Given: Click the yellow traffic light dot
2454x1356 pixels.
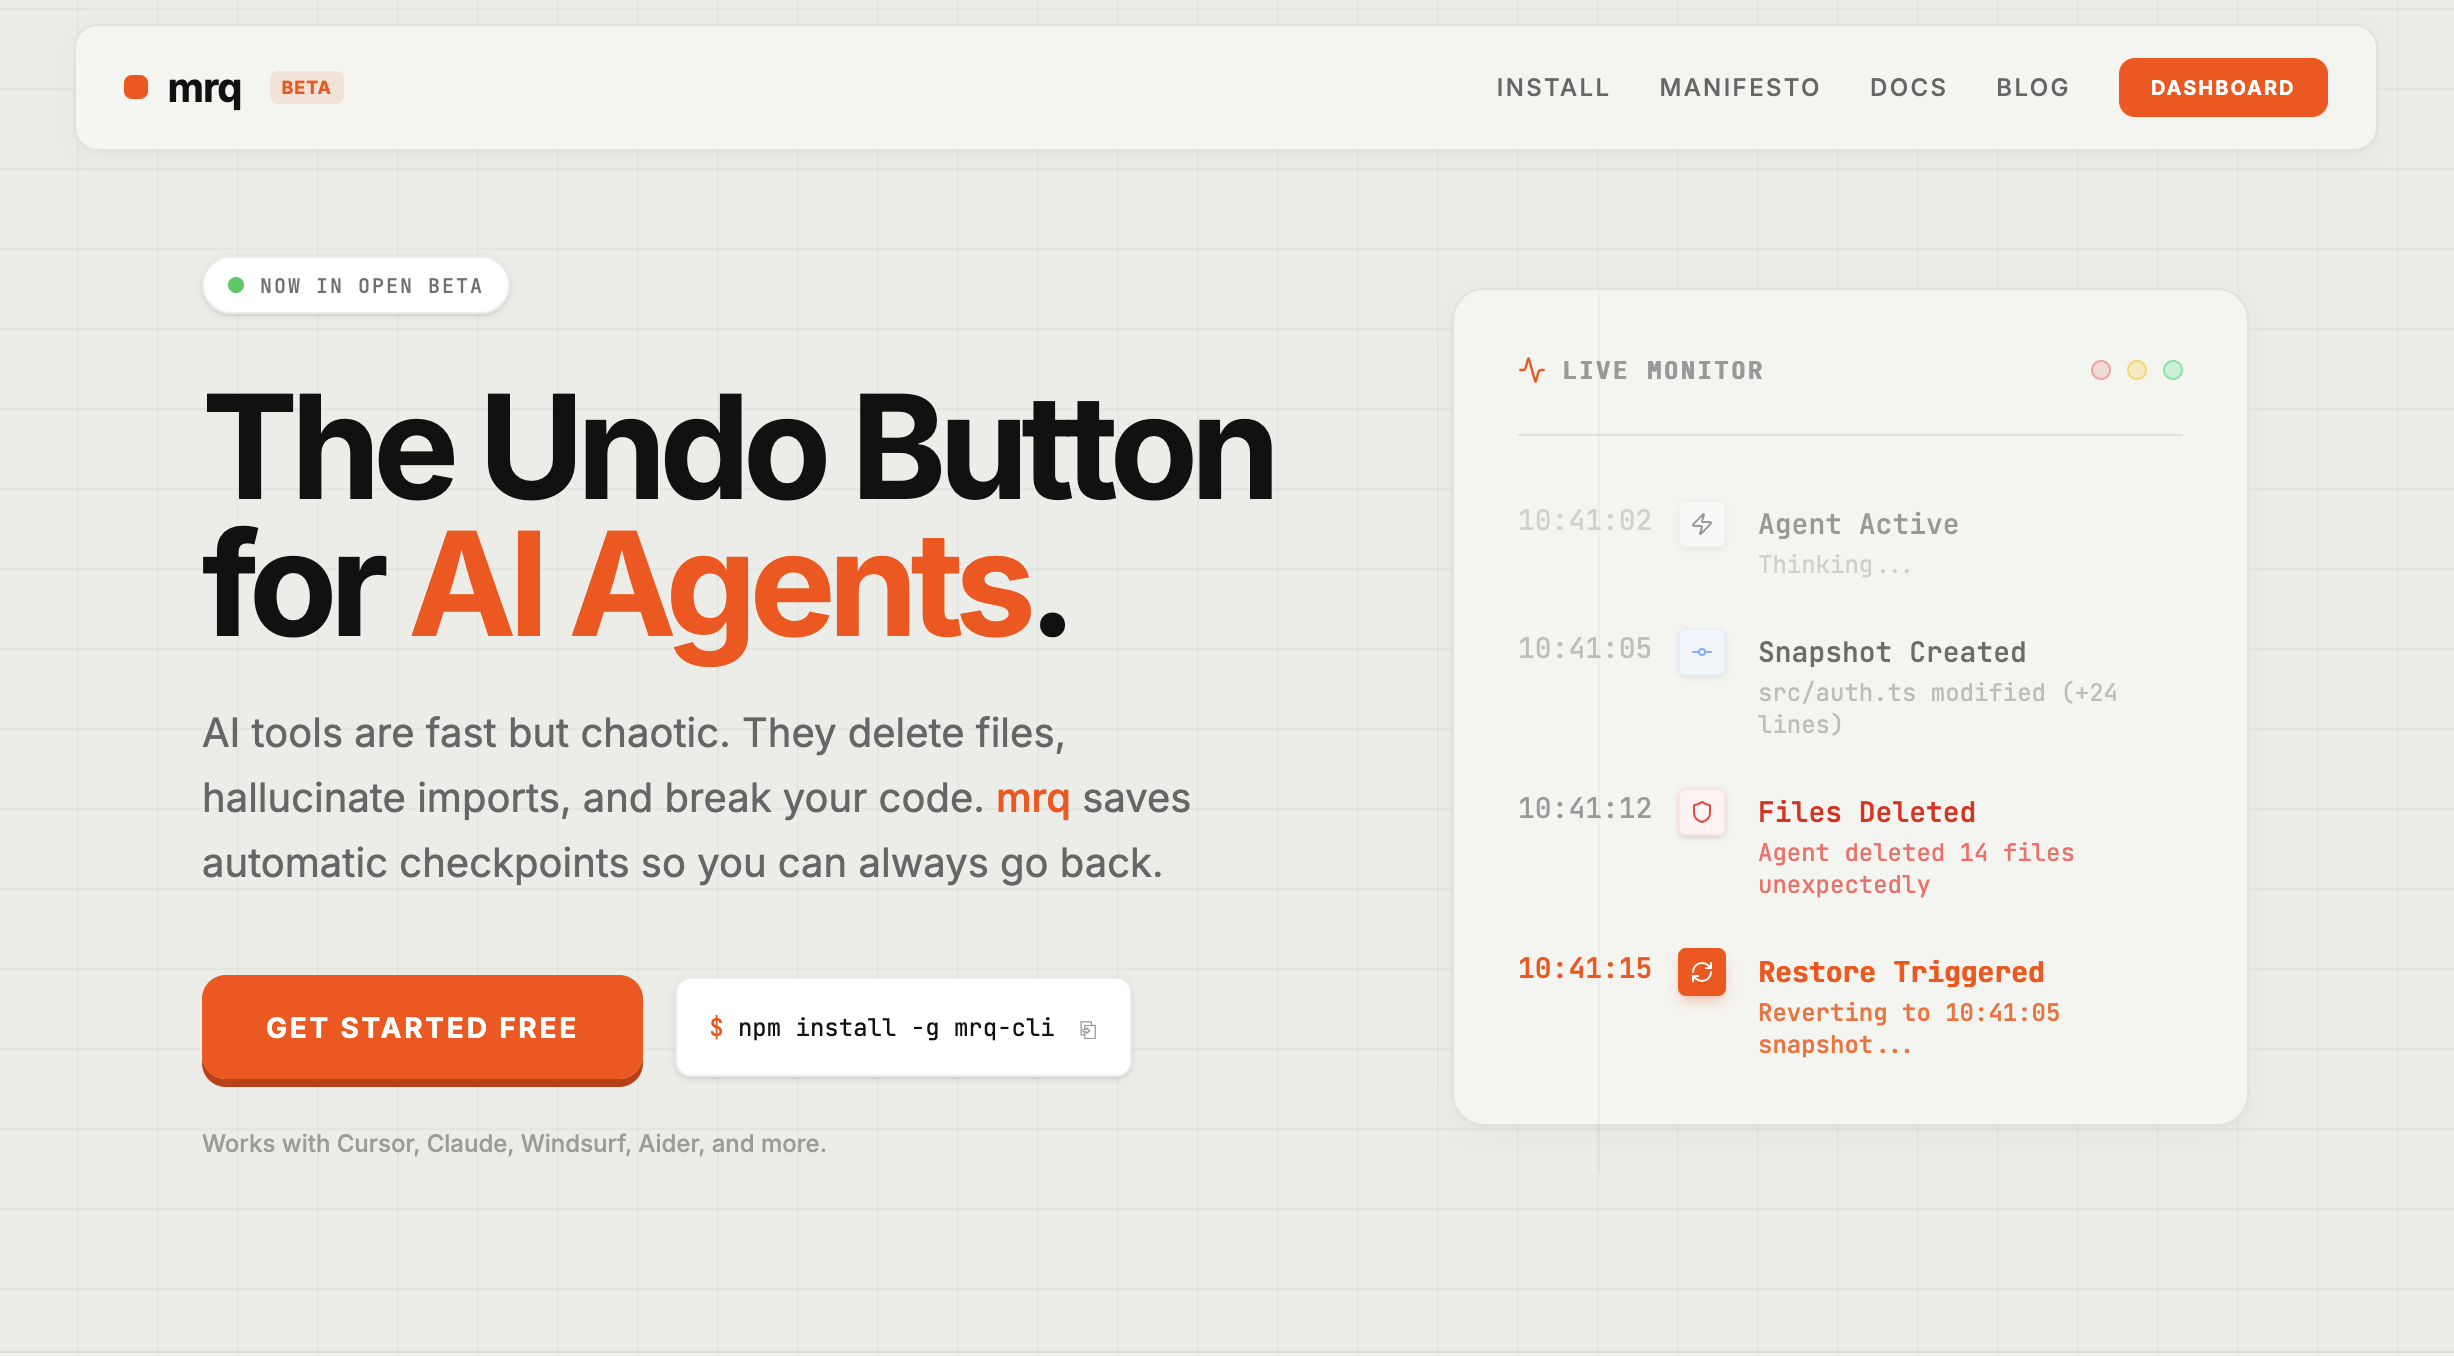Looking at the screenshot, I should click(2136, 370).
